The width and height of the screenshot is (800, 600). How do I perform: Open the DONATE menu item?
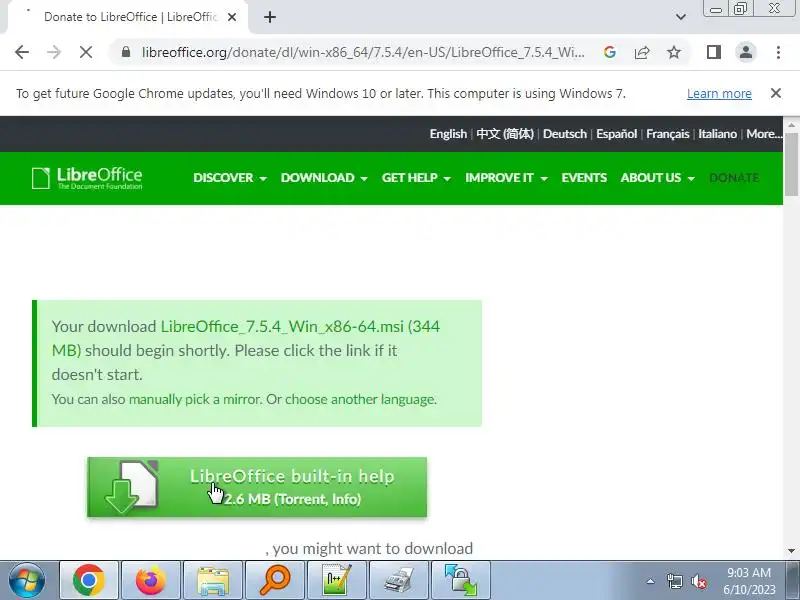(x=734, y=178)
